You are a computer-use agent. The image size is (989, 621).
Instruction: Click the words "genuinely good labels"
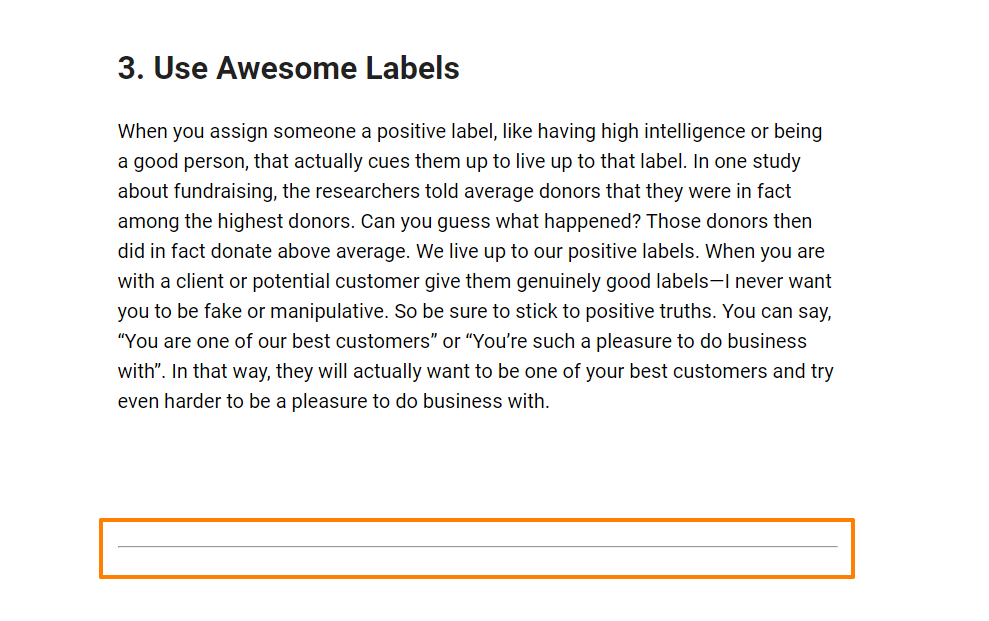pos(612,281)
